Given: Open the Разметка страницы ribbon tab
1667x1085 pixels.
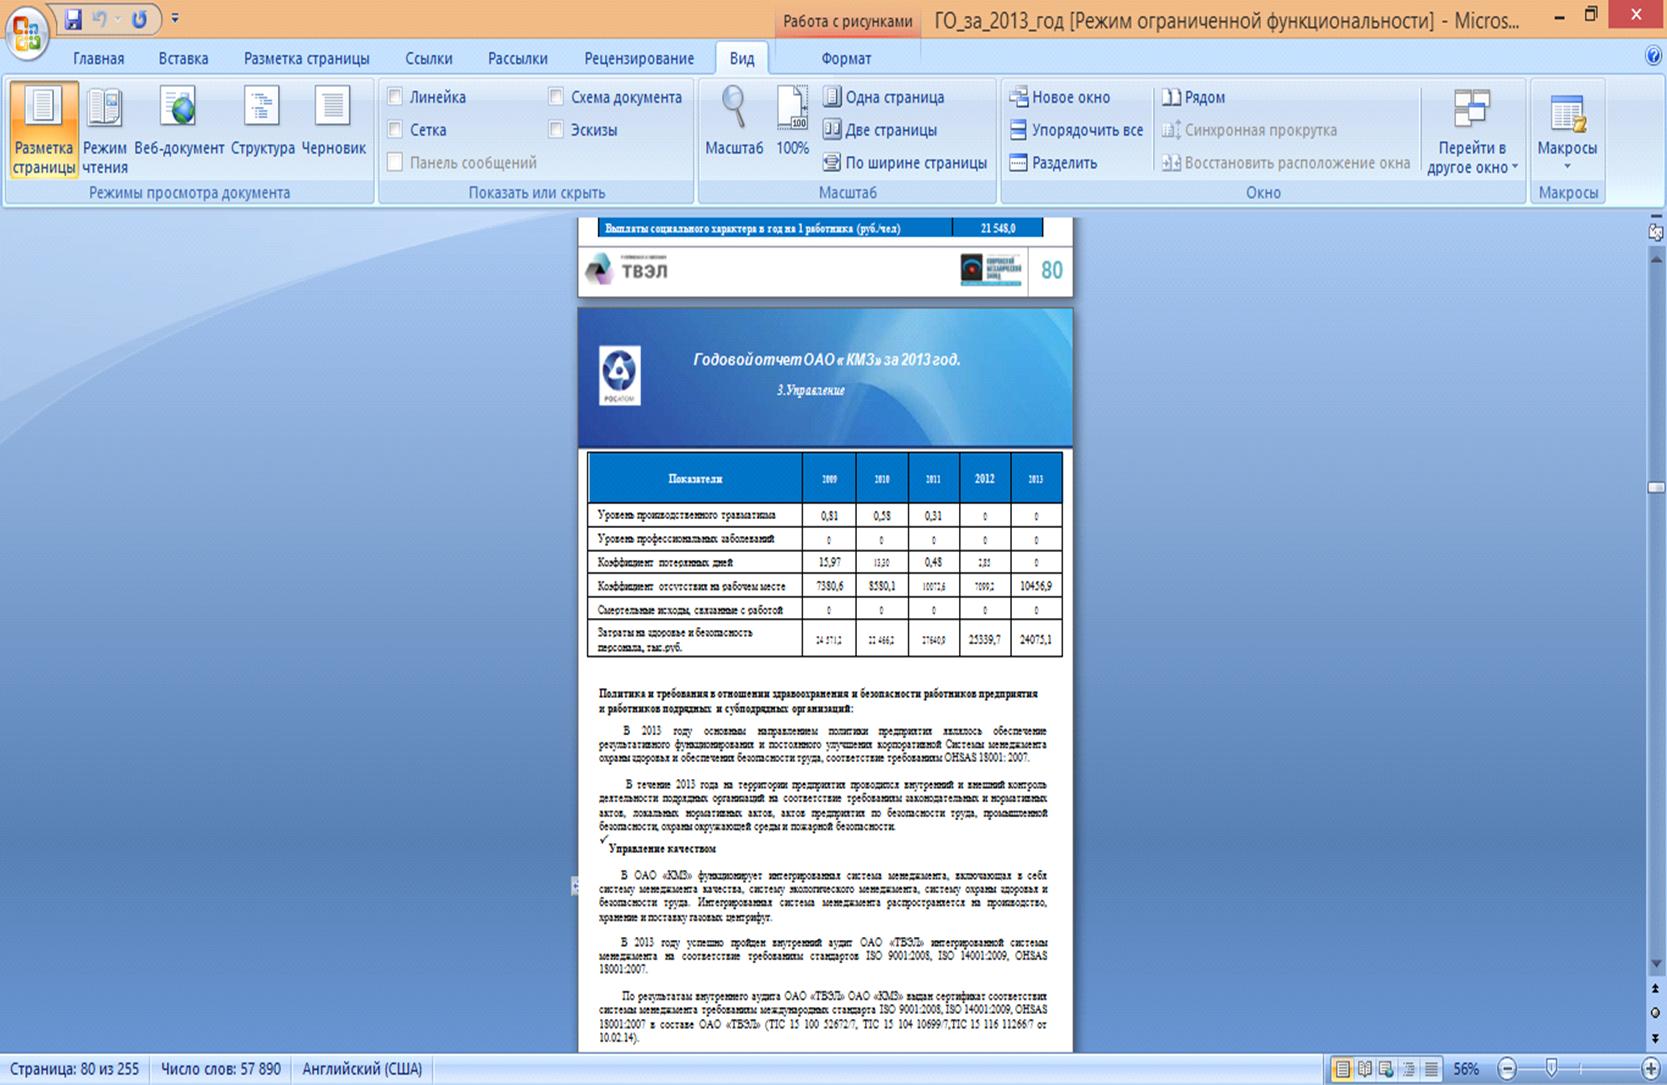Looking at the screenshot, I should (x=307, y=58).
